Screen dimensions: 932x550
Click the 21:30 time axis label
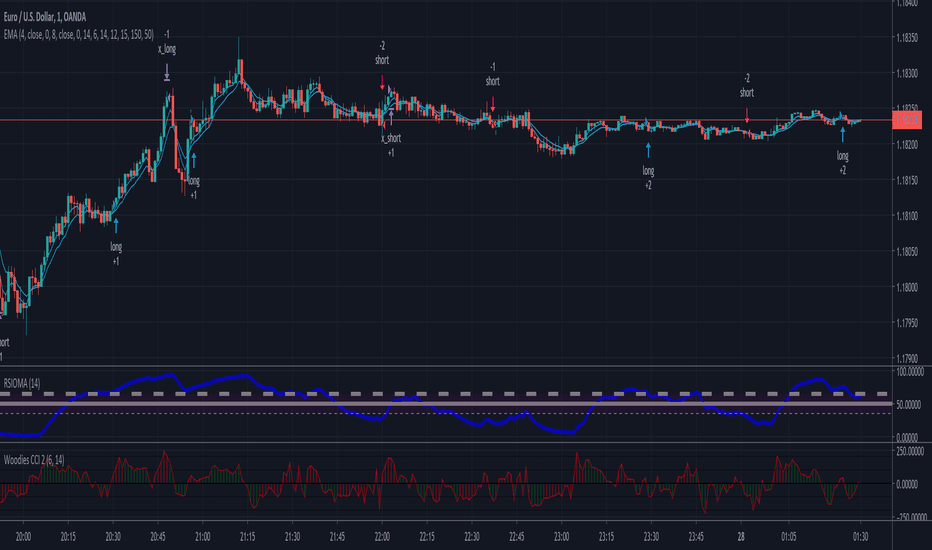(x=292, y=537)
